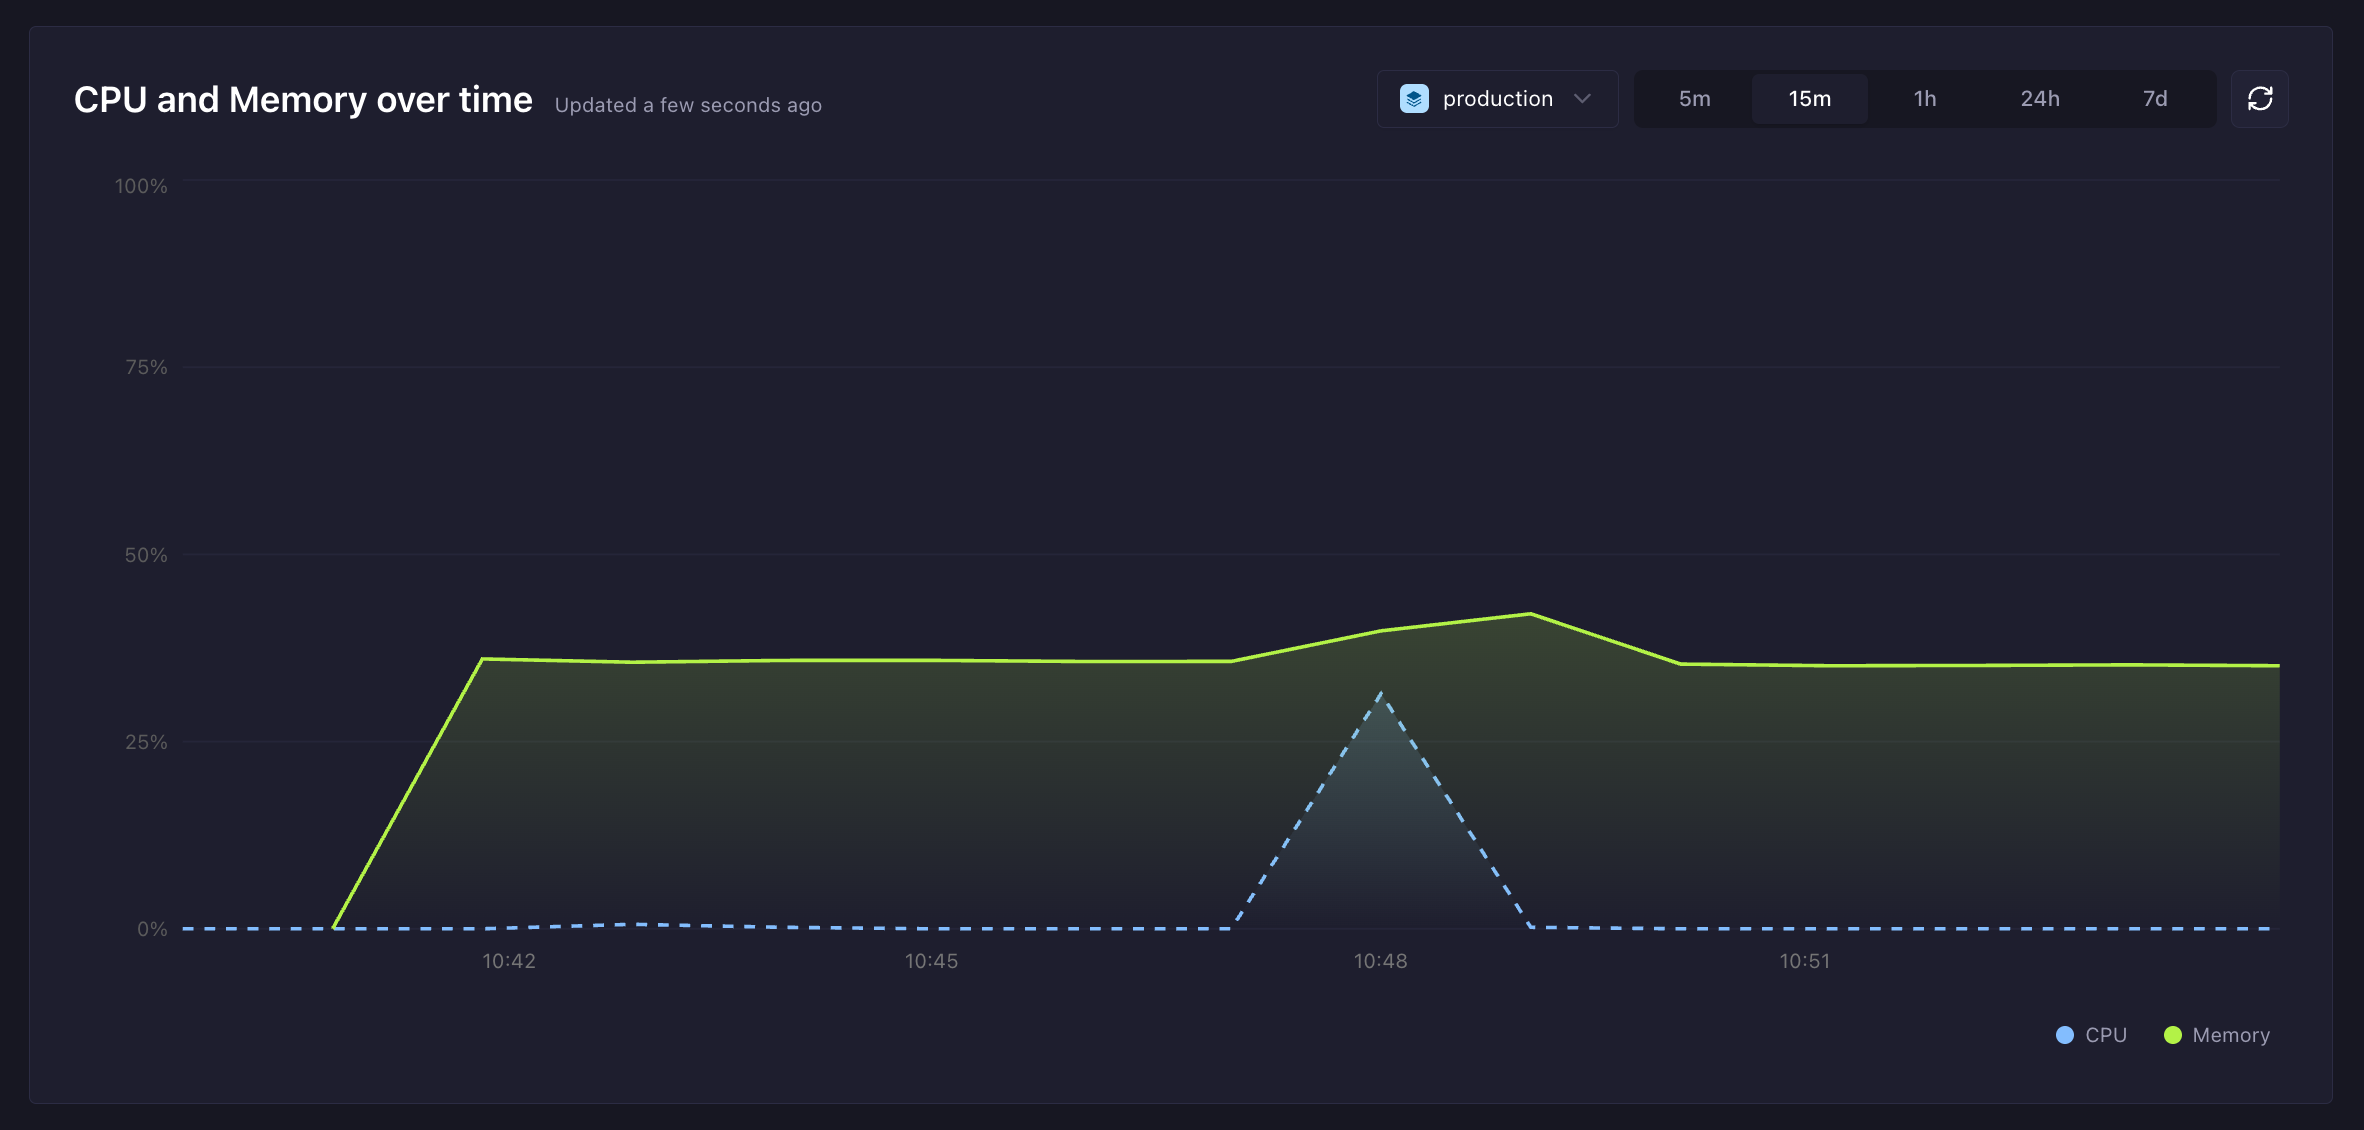Click the refresh metrics icon button
Viewport: 2364px width, 1130px height.
pos(2259,99)
